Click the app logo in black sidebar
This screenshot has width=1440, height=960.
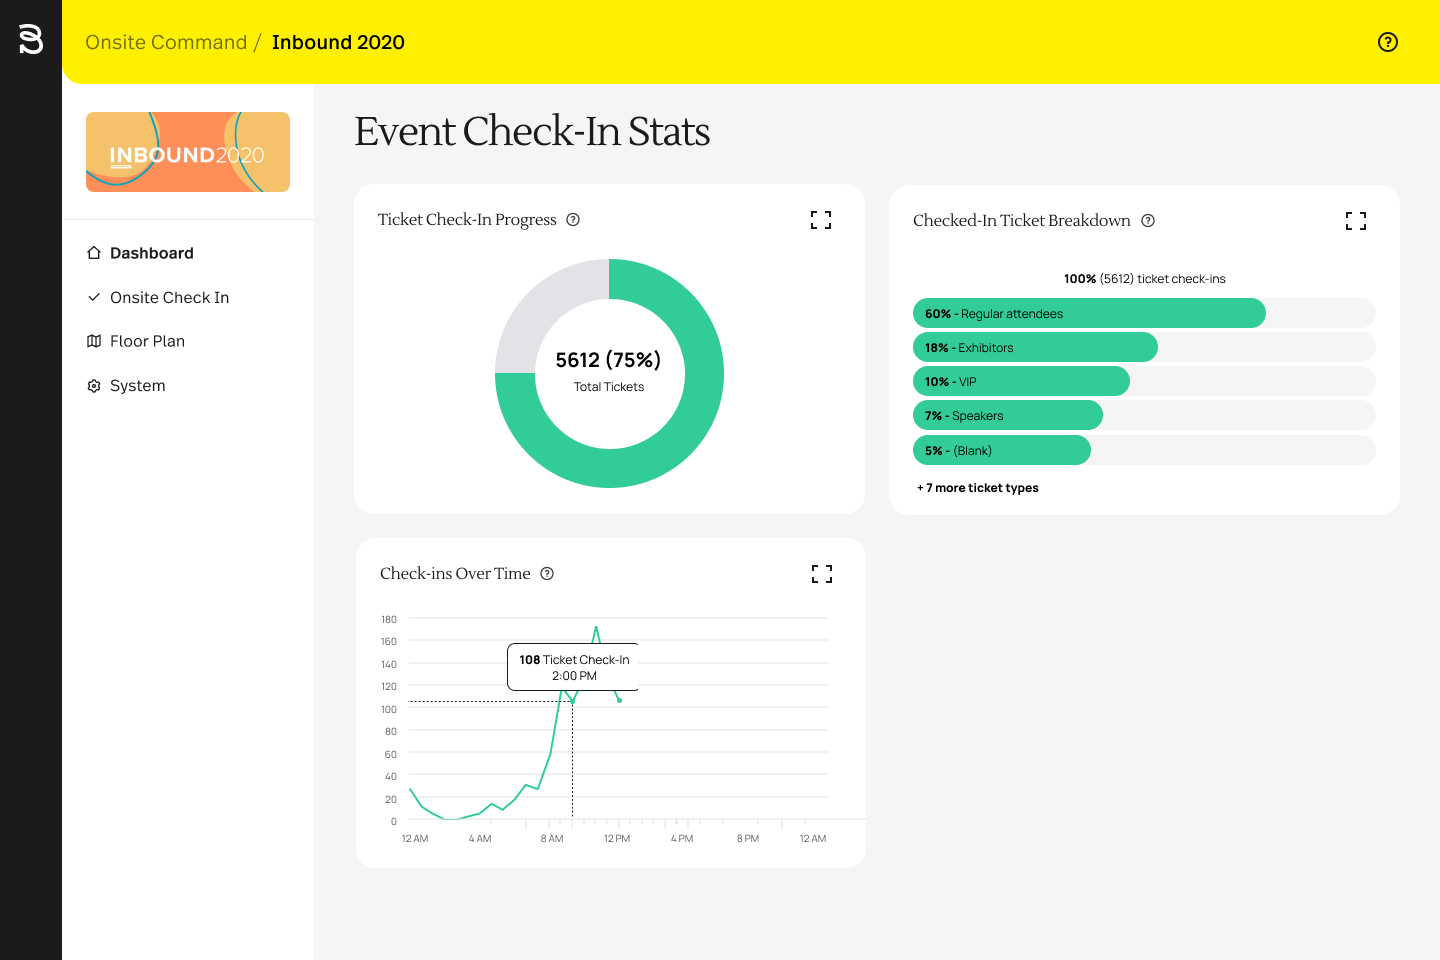tap(31, 40)
